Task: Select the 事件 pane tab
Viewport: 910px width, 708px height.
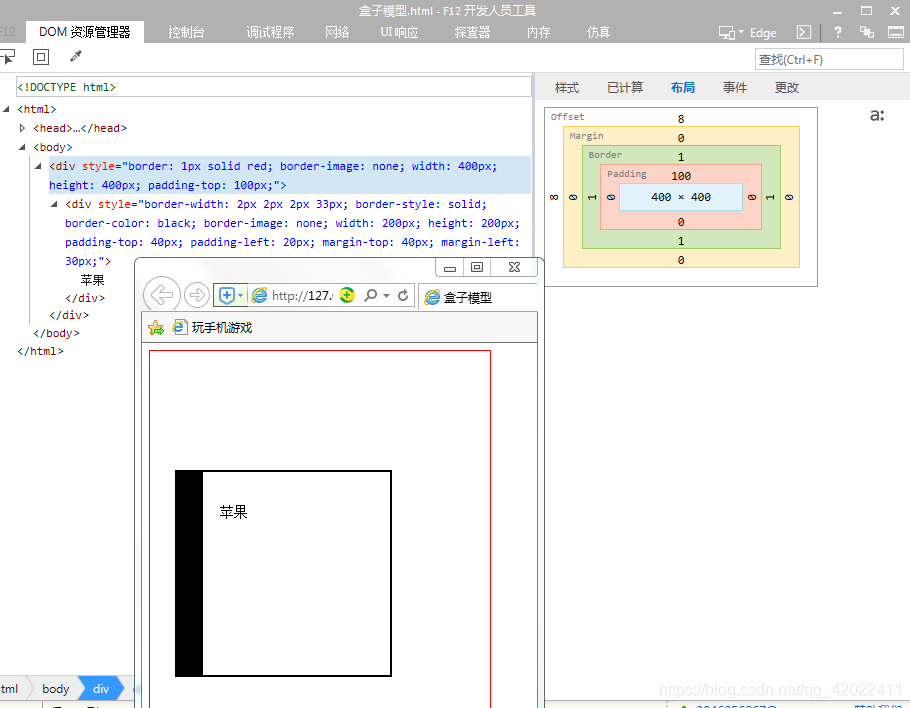Action: (x=735, y=88)
